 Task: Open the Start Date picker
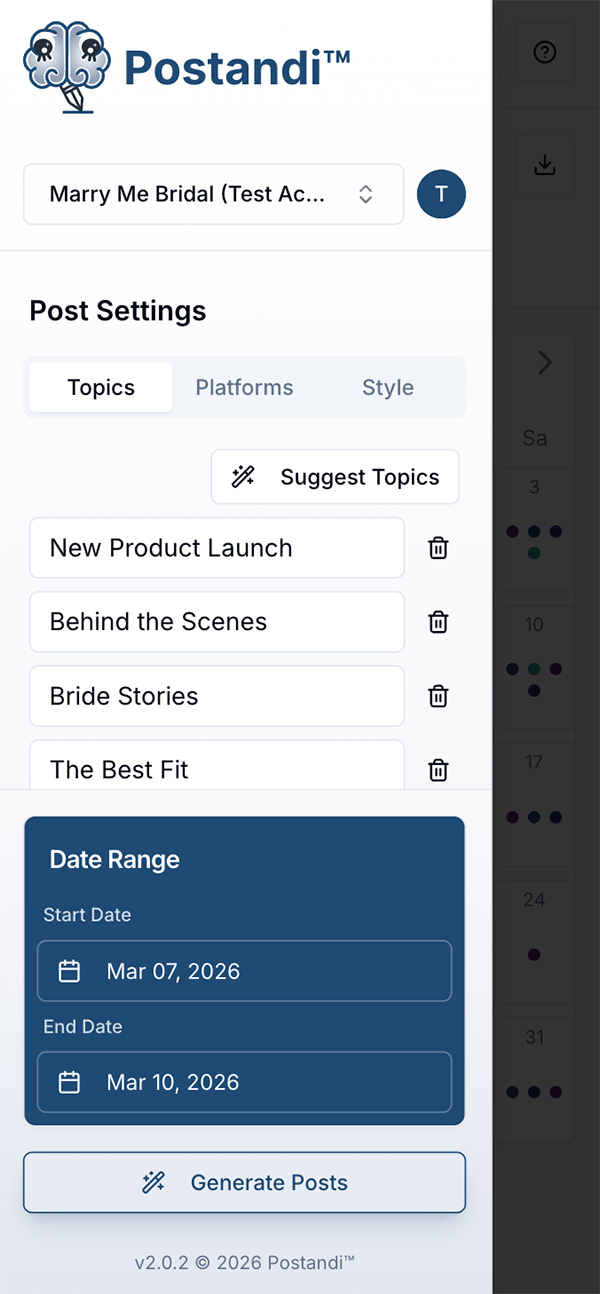pos(244,971)
